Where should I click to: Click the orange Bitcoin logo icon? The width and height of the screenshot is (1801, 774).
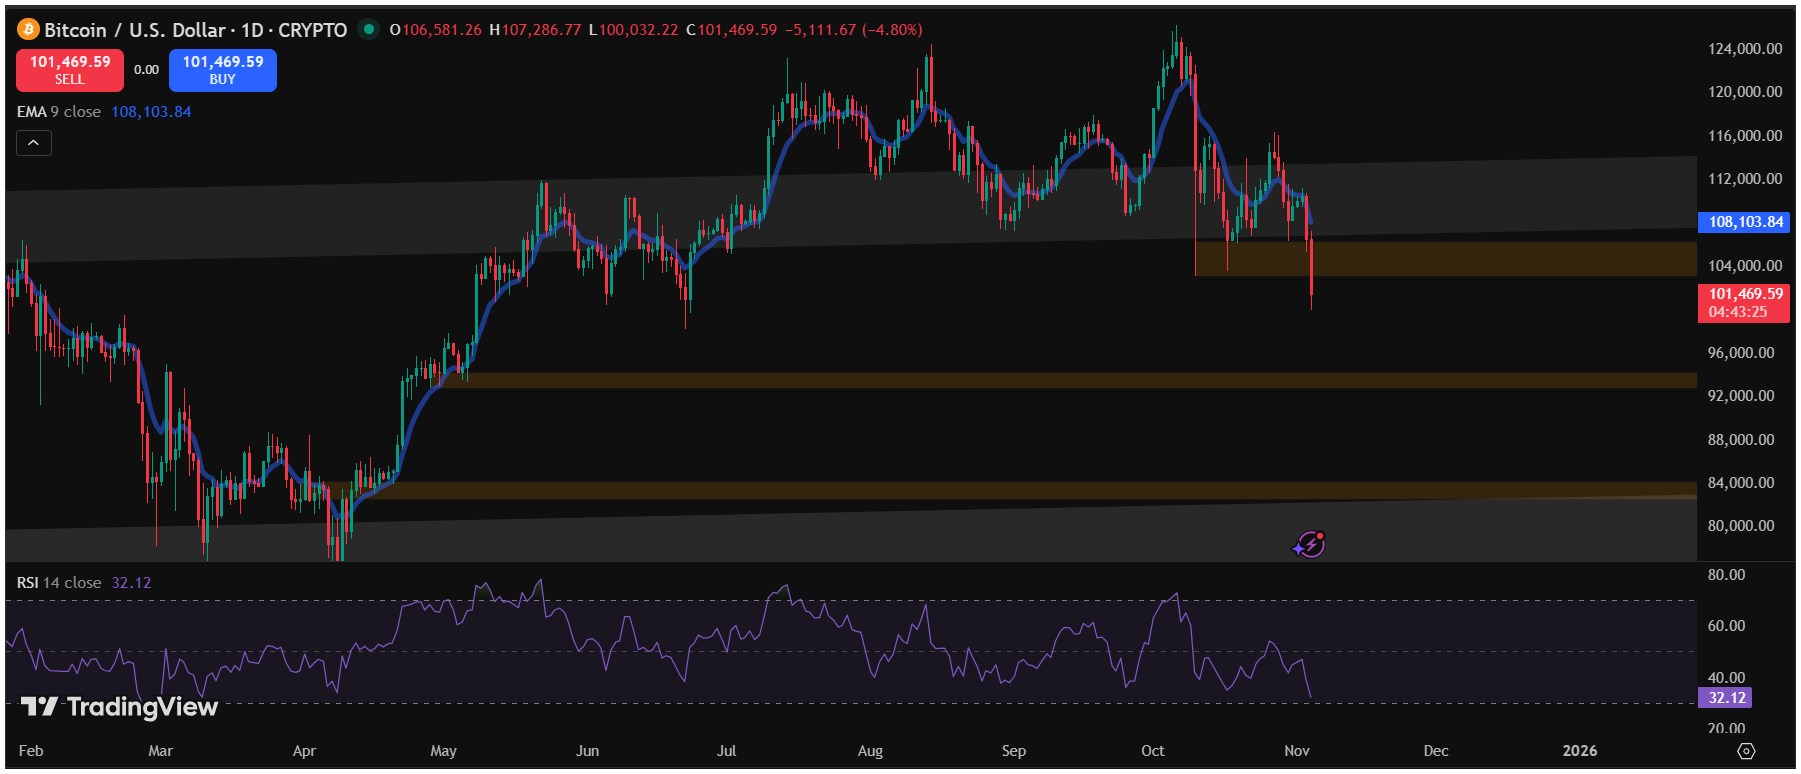28,30
